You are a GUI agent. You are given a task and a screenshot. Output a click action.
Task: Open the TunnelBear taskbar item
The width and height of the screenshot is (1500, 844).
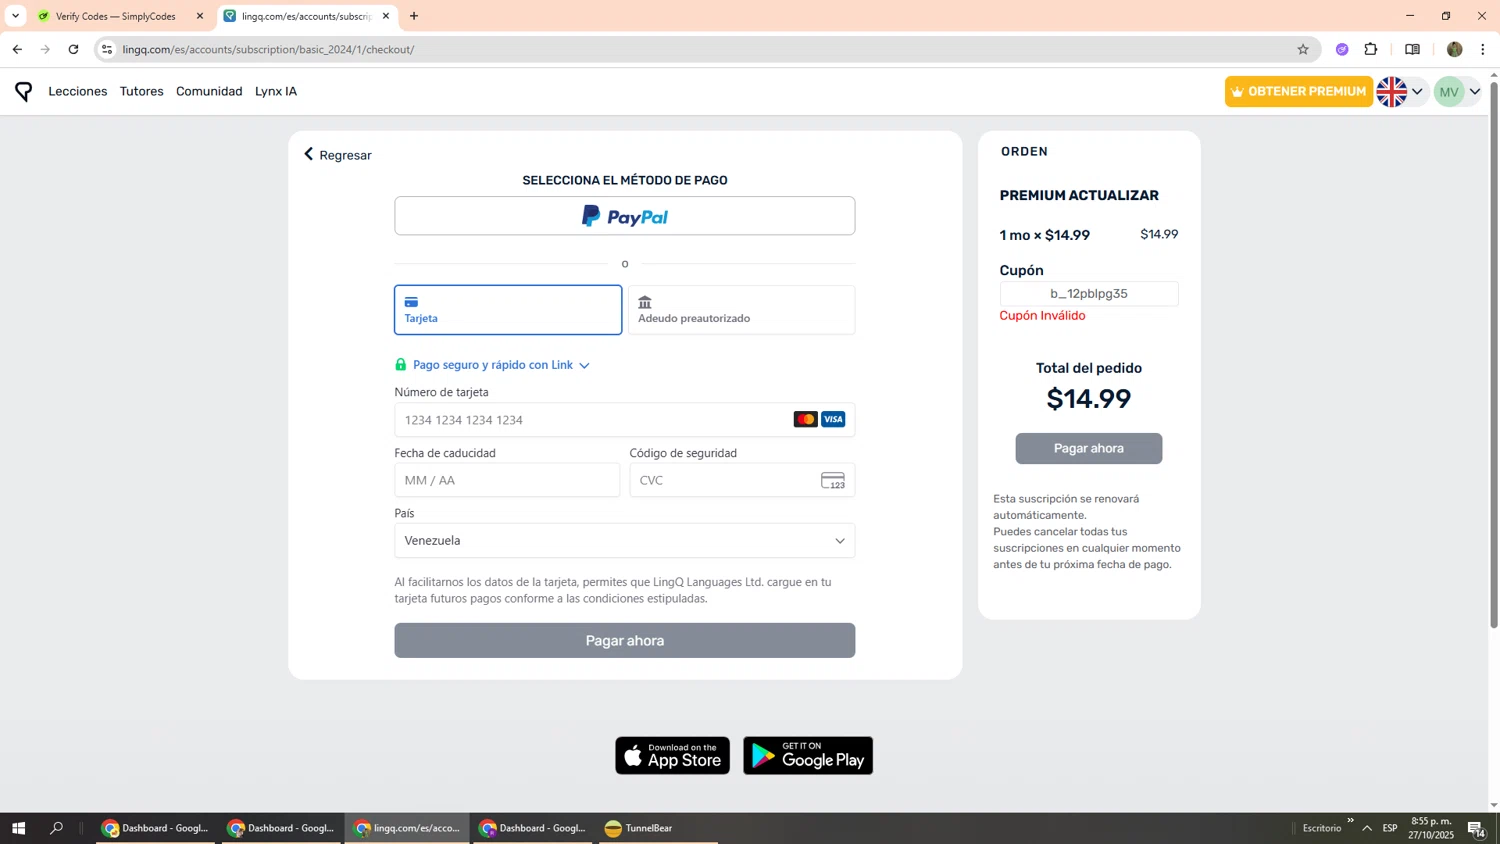click(658, 828)
